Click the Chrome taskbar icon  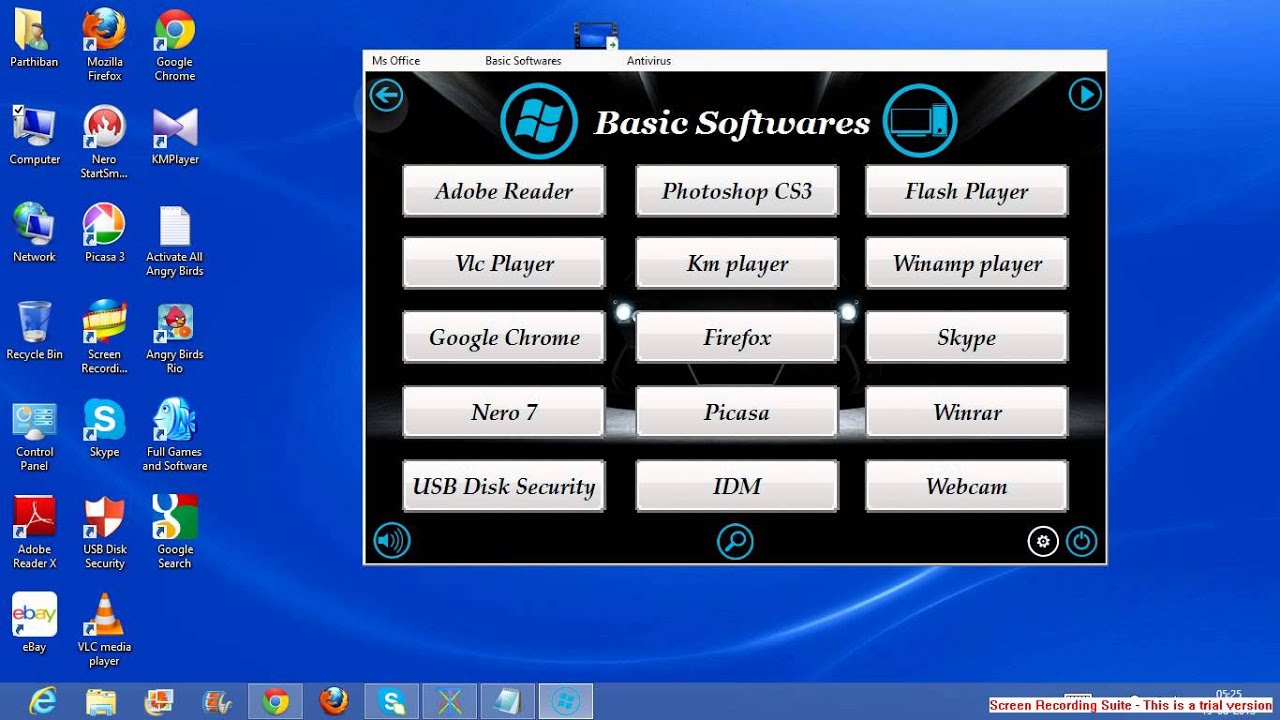click(x=276, y=702)
